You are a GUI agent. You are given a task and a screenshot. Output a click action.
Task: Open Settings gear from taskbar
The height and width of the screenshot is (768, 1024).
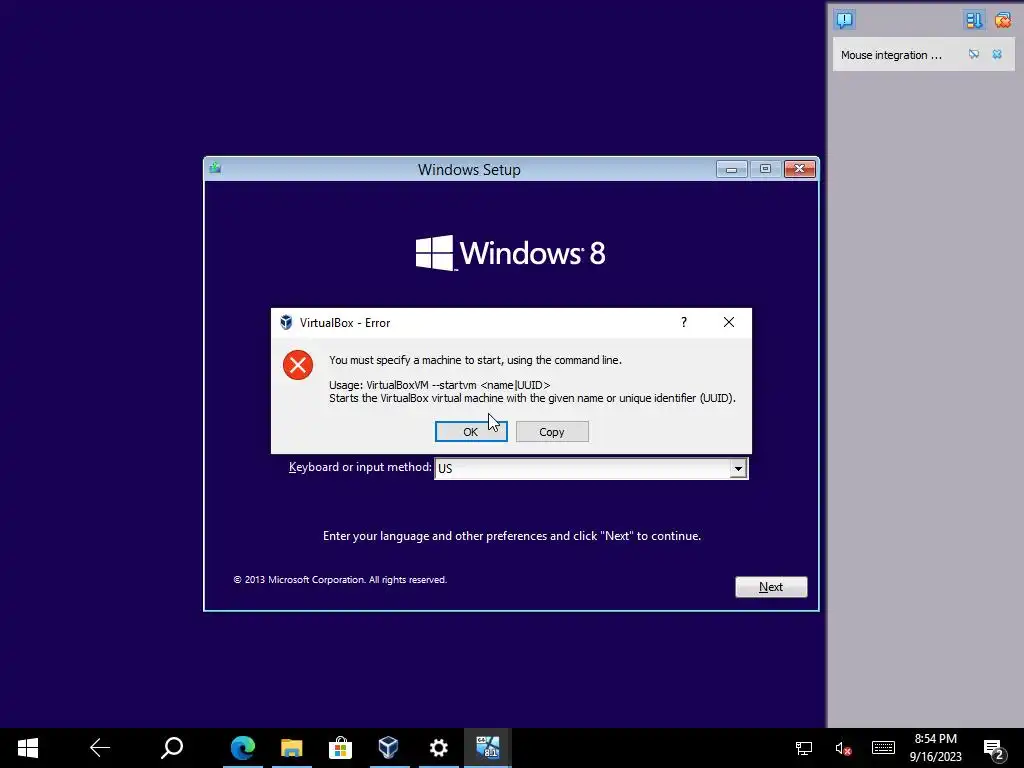(x=438, y=748)
